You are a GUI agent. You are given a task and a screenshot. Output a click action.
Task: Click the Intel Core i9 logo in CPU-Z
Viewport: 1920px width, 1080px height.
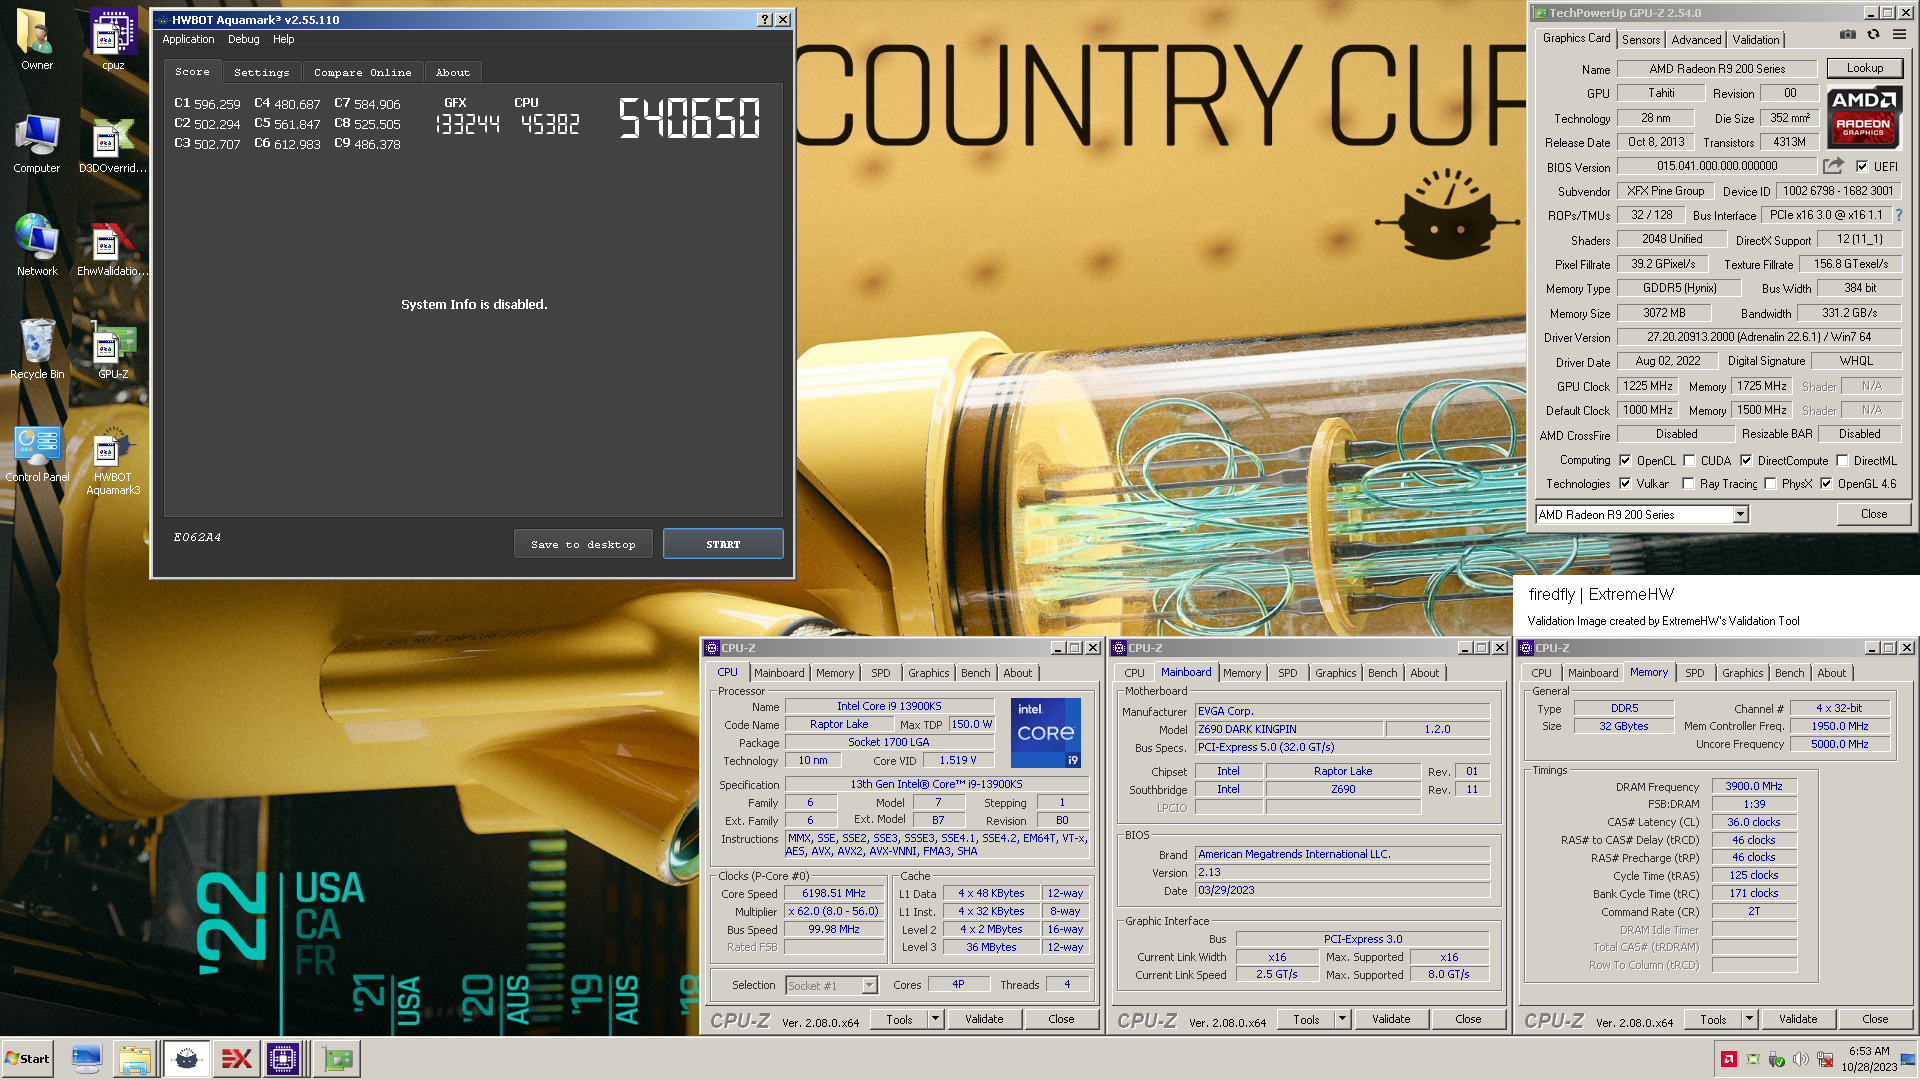[x=1045, y=733]
